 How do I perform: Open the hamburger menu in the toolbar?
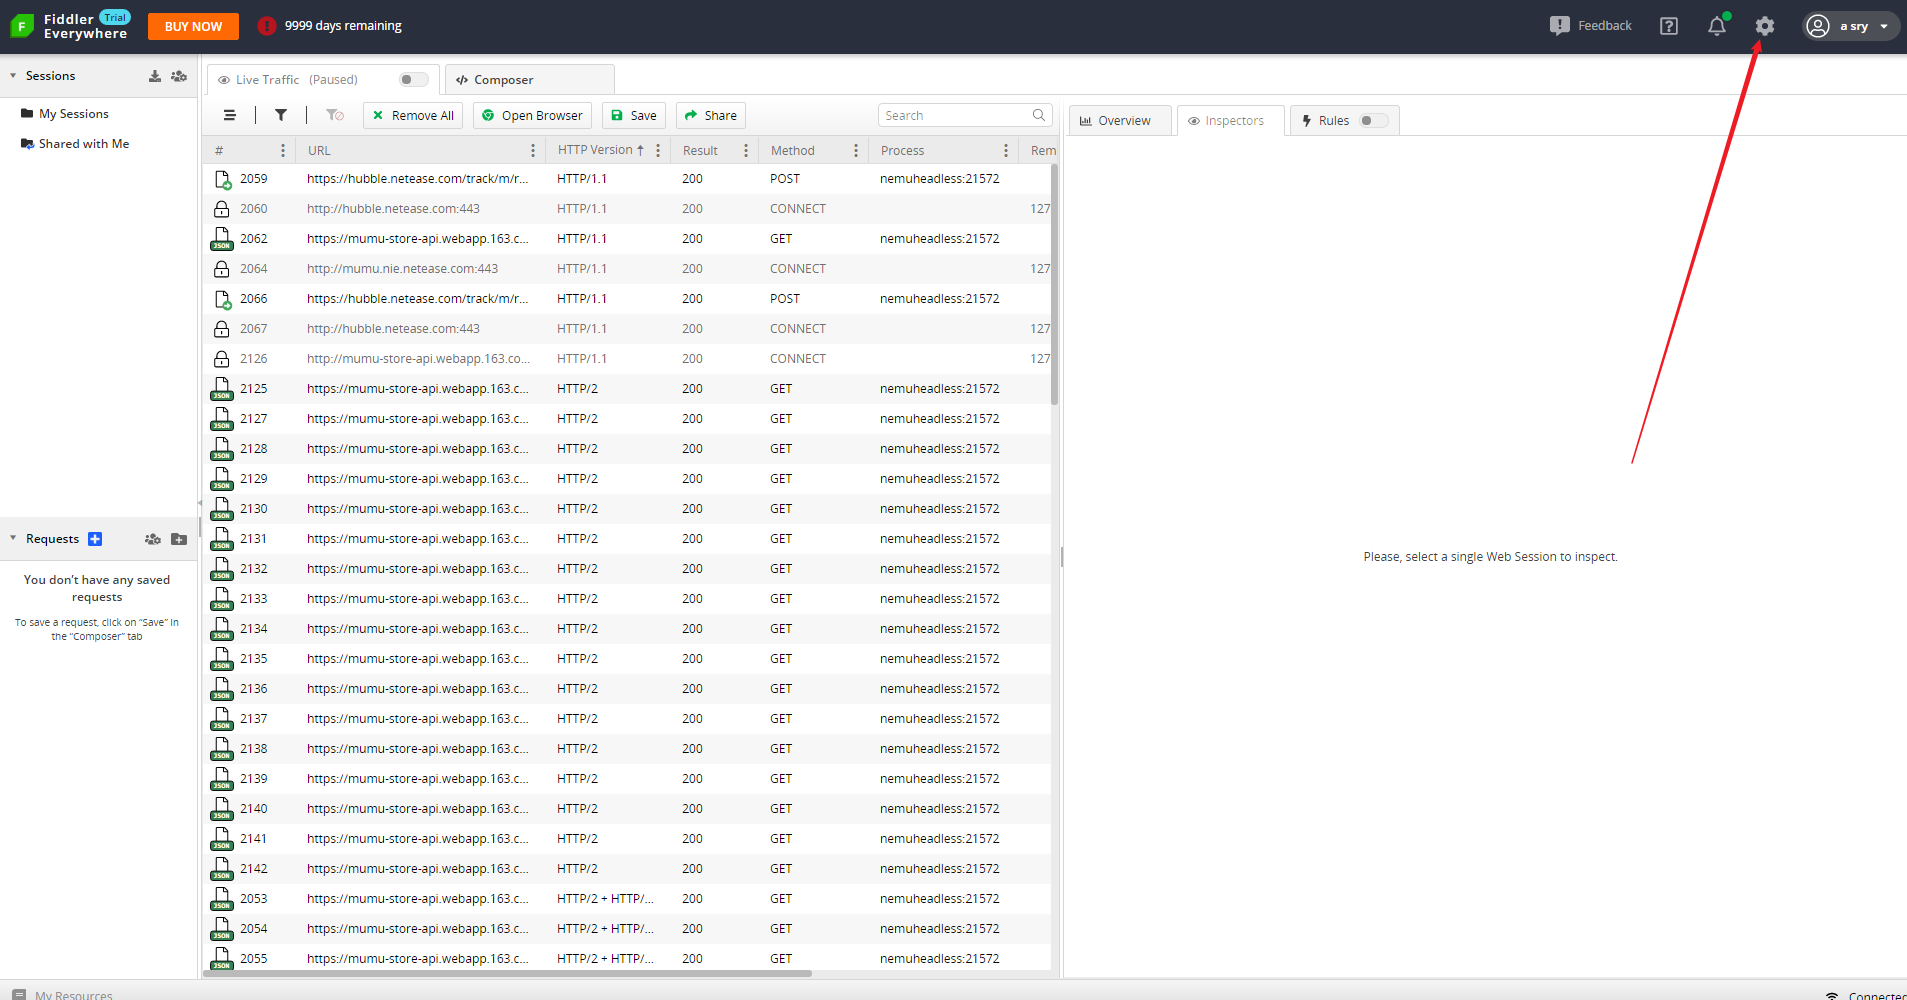pos(230,116)
